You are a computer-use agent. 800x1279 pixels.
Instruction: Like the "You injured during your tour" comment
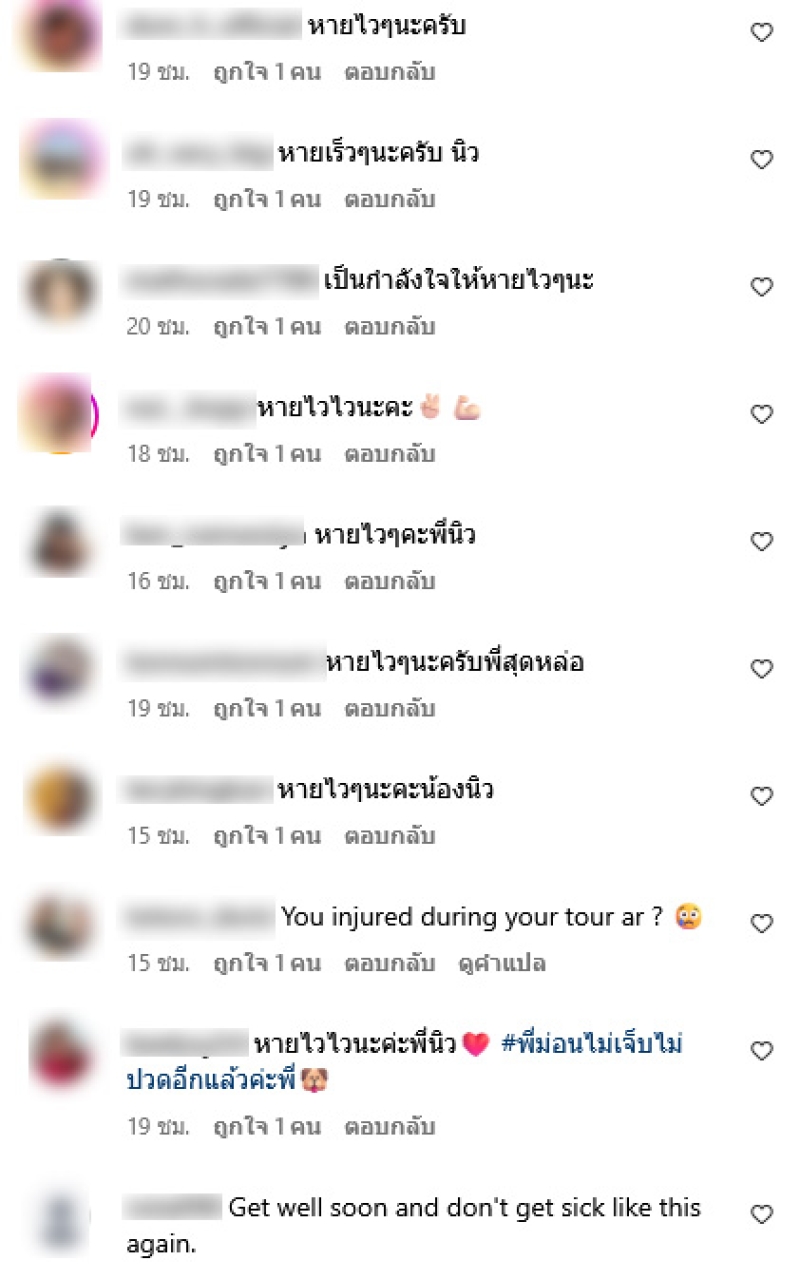click(762, 924)
